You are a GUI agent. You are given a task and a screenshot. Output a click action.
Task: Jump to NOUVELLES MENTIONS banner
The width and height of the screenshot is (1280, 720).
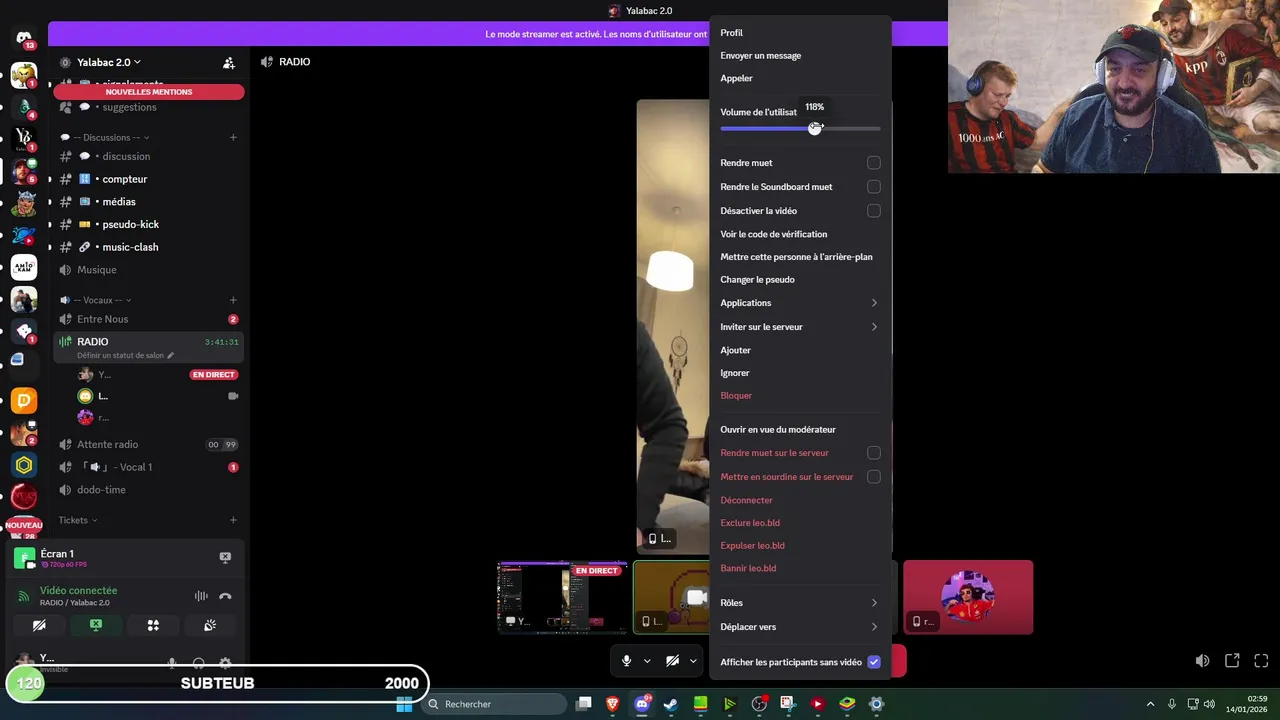149,92
